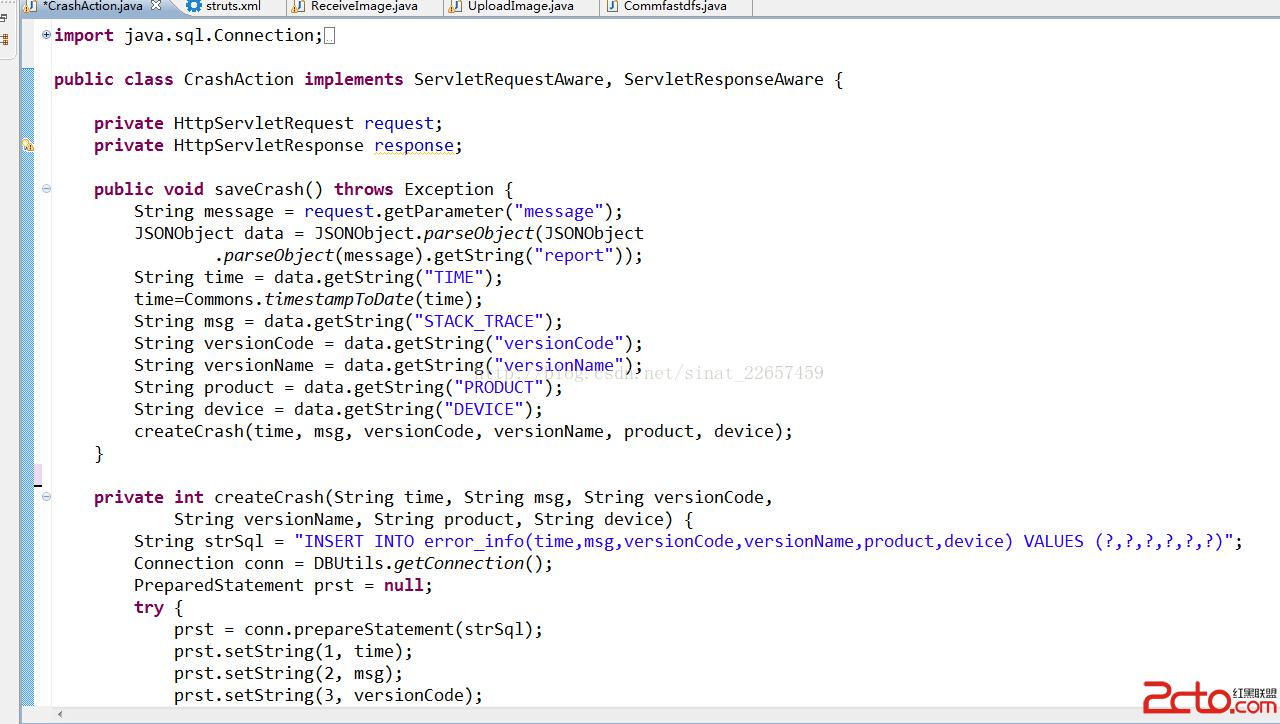This screenshot has height=724, width=1280.
Task: Click the warning marker beside the response field
Action: [28, 145]
